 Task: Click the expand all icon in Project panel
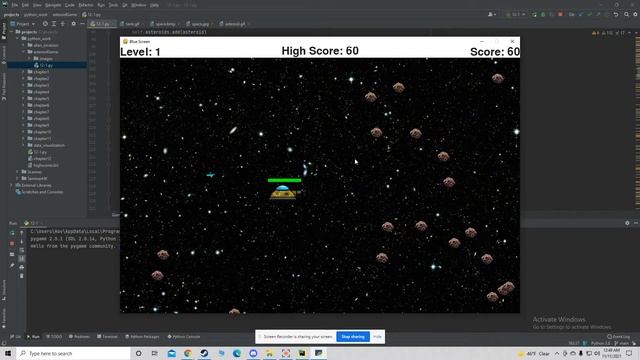coord(54,24)
